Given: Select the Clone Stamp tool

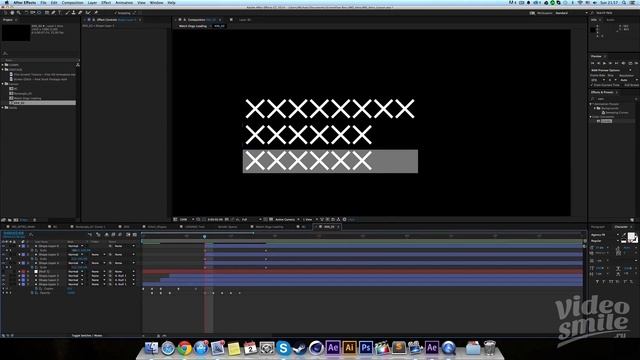Looking at the screenshot, I should click(x=73, y=13).
